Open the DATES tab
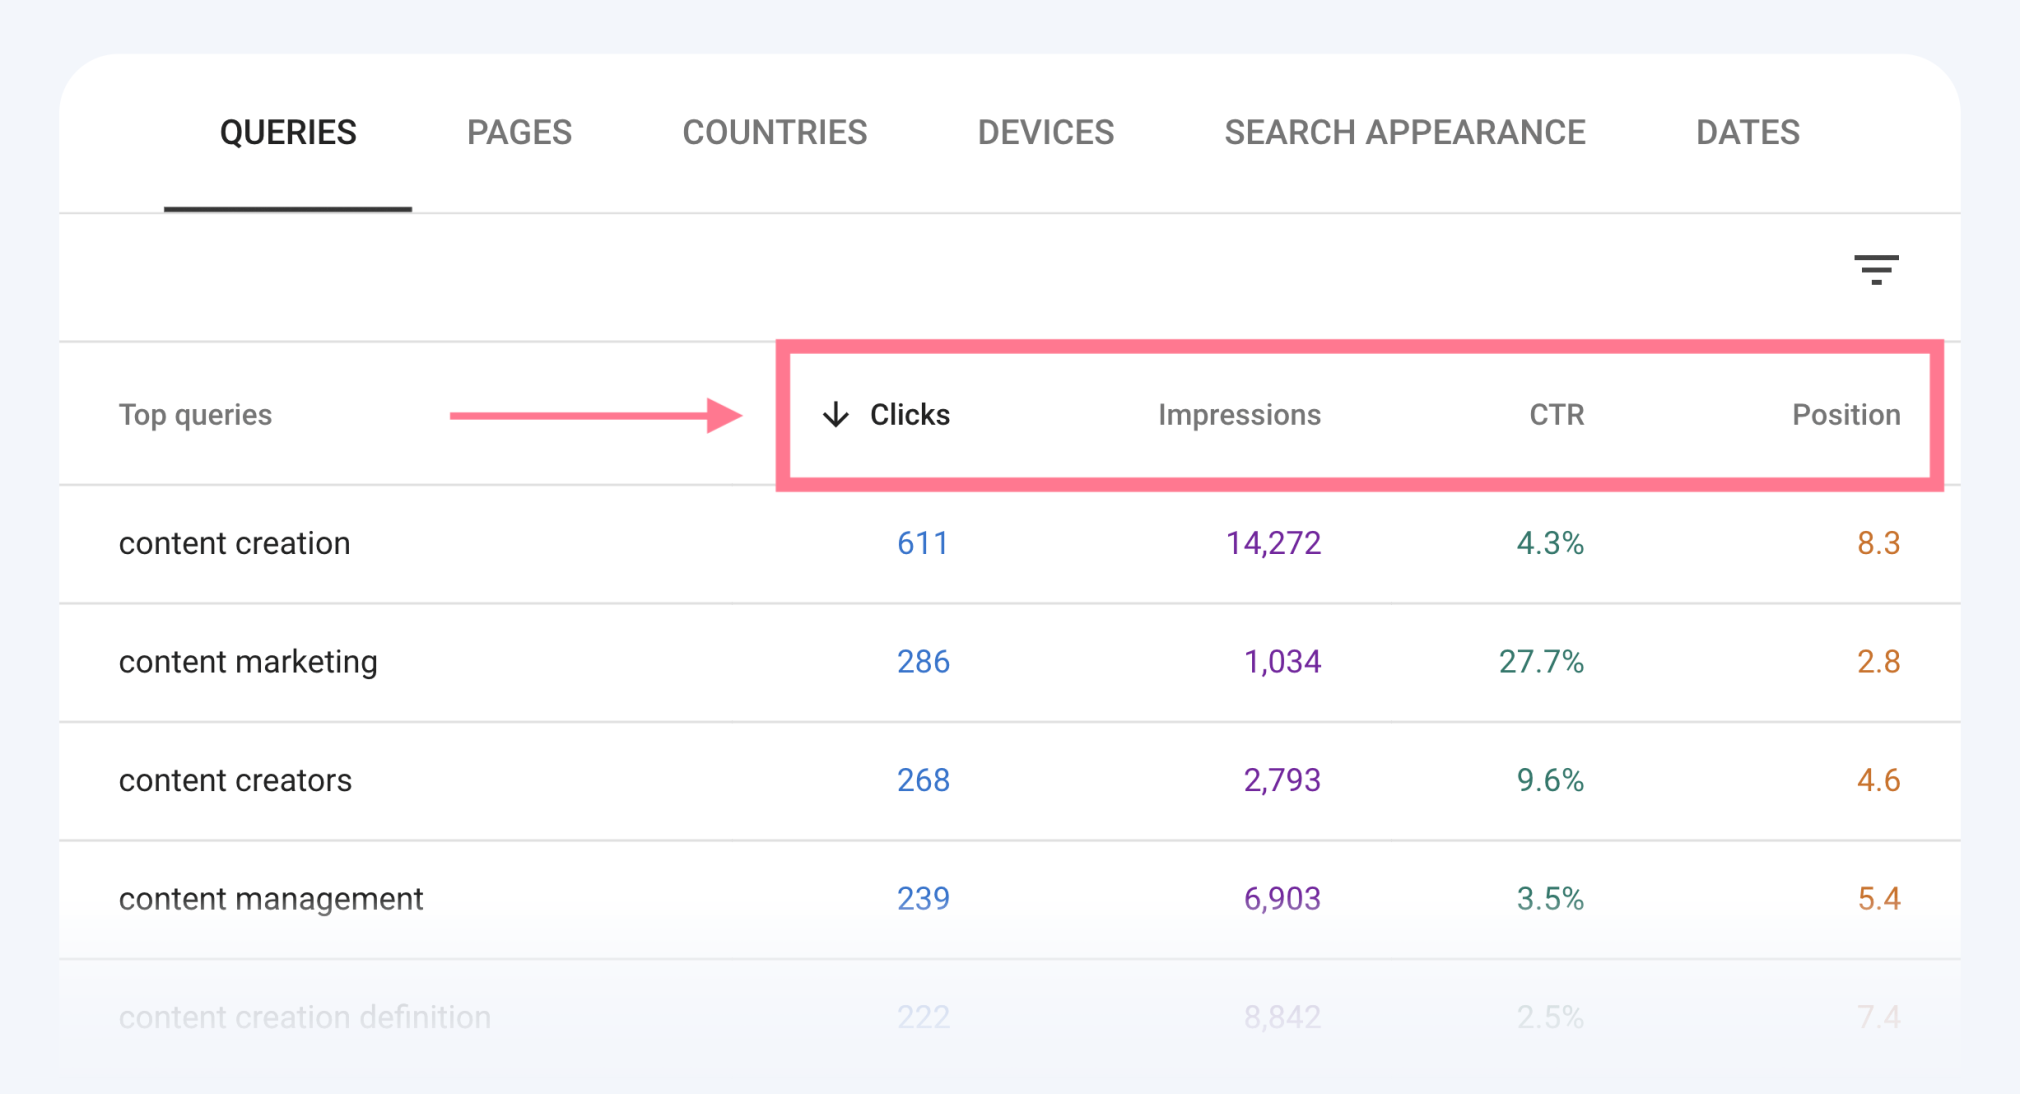 pyautogui.click(x=1747, y=131)
